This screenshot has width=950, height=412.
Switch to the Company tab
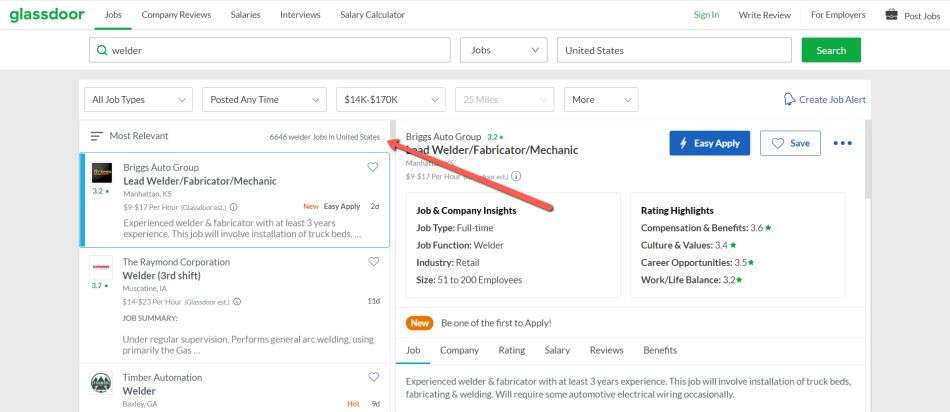pos(459,350)
